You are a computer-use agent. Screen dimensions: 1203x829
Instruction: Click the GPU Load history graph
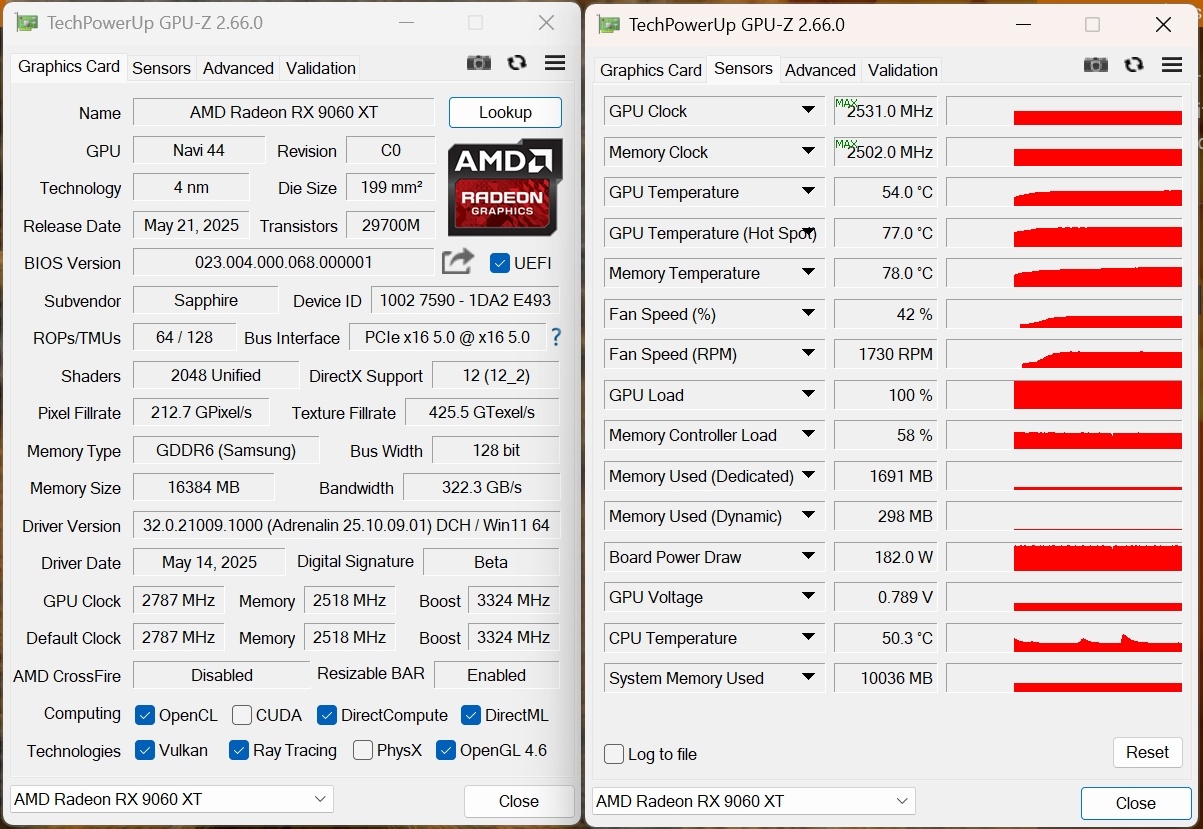click(x=1064, y=394)
